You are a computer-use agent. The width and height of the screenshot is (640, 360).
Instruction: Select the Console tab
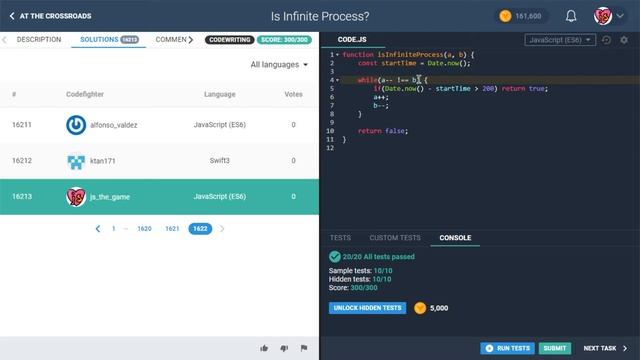(455, 238)
